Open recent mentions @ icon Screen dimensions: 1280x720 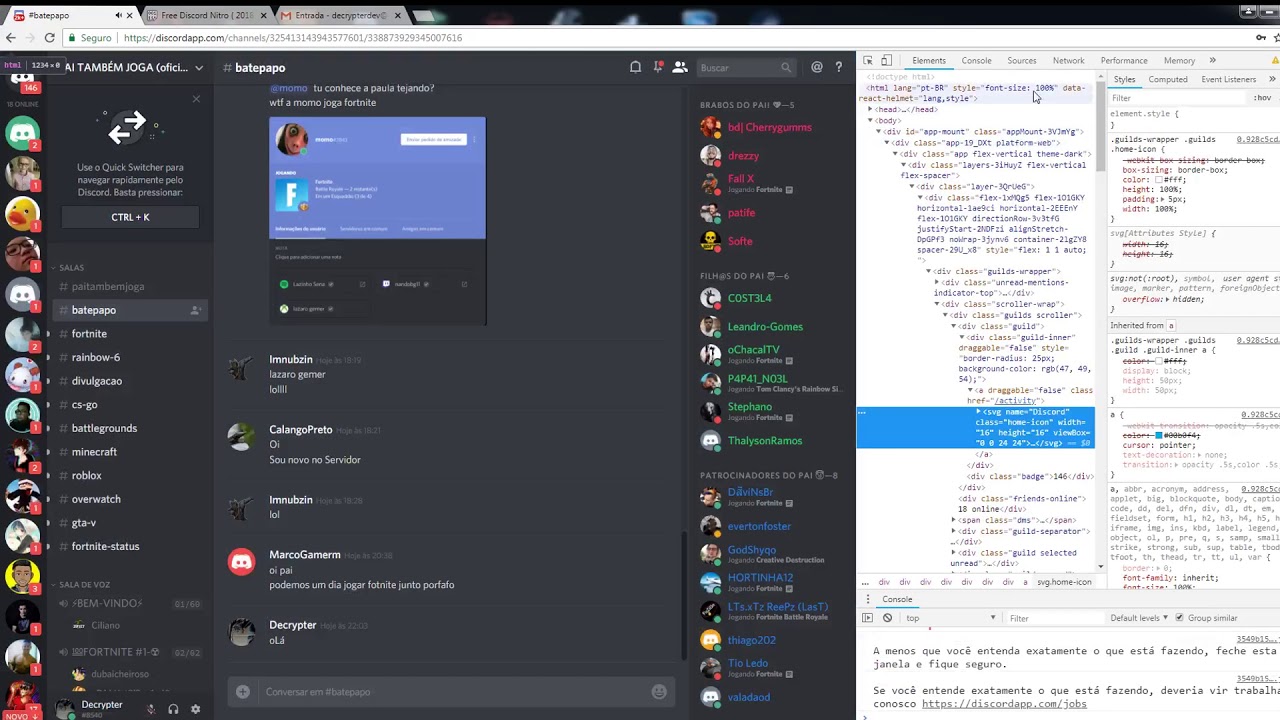click(x=817, y=67)
